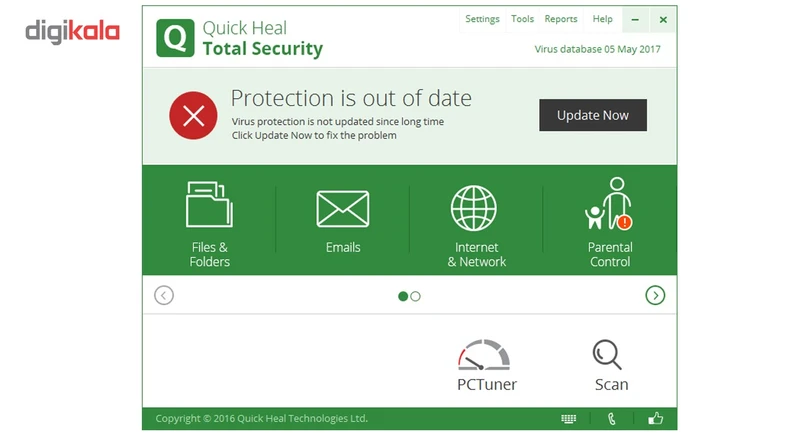Click the thumbs-up like icon
This screenshot has width=800, height=438.
[655, 419]
